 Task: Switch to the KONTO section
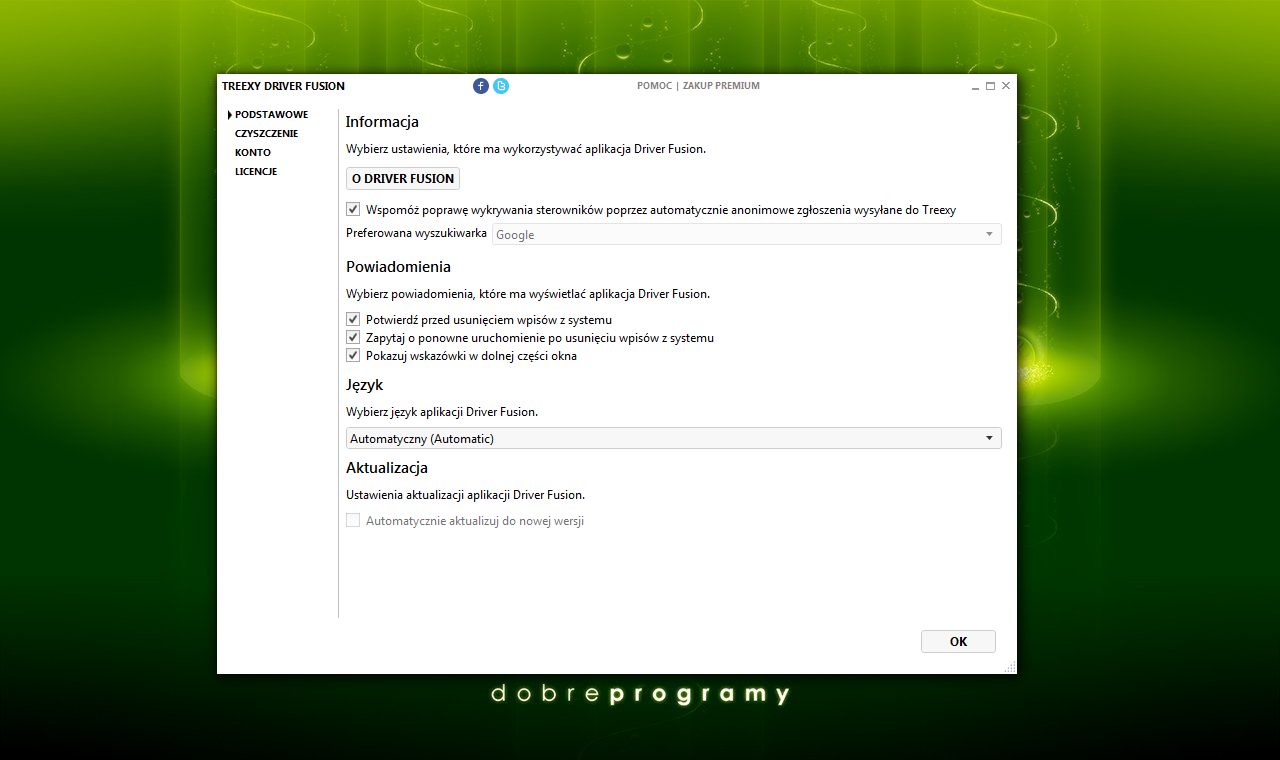click(x=253, y=153)
